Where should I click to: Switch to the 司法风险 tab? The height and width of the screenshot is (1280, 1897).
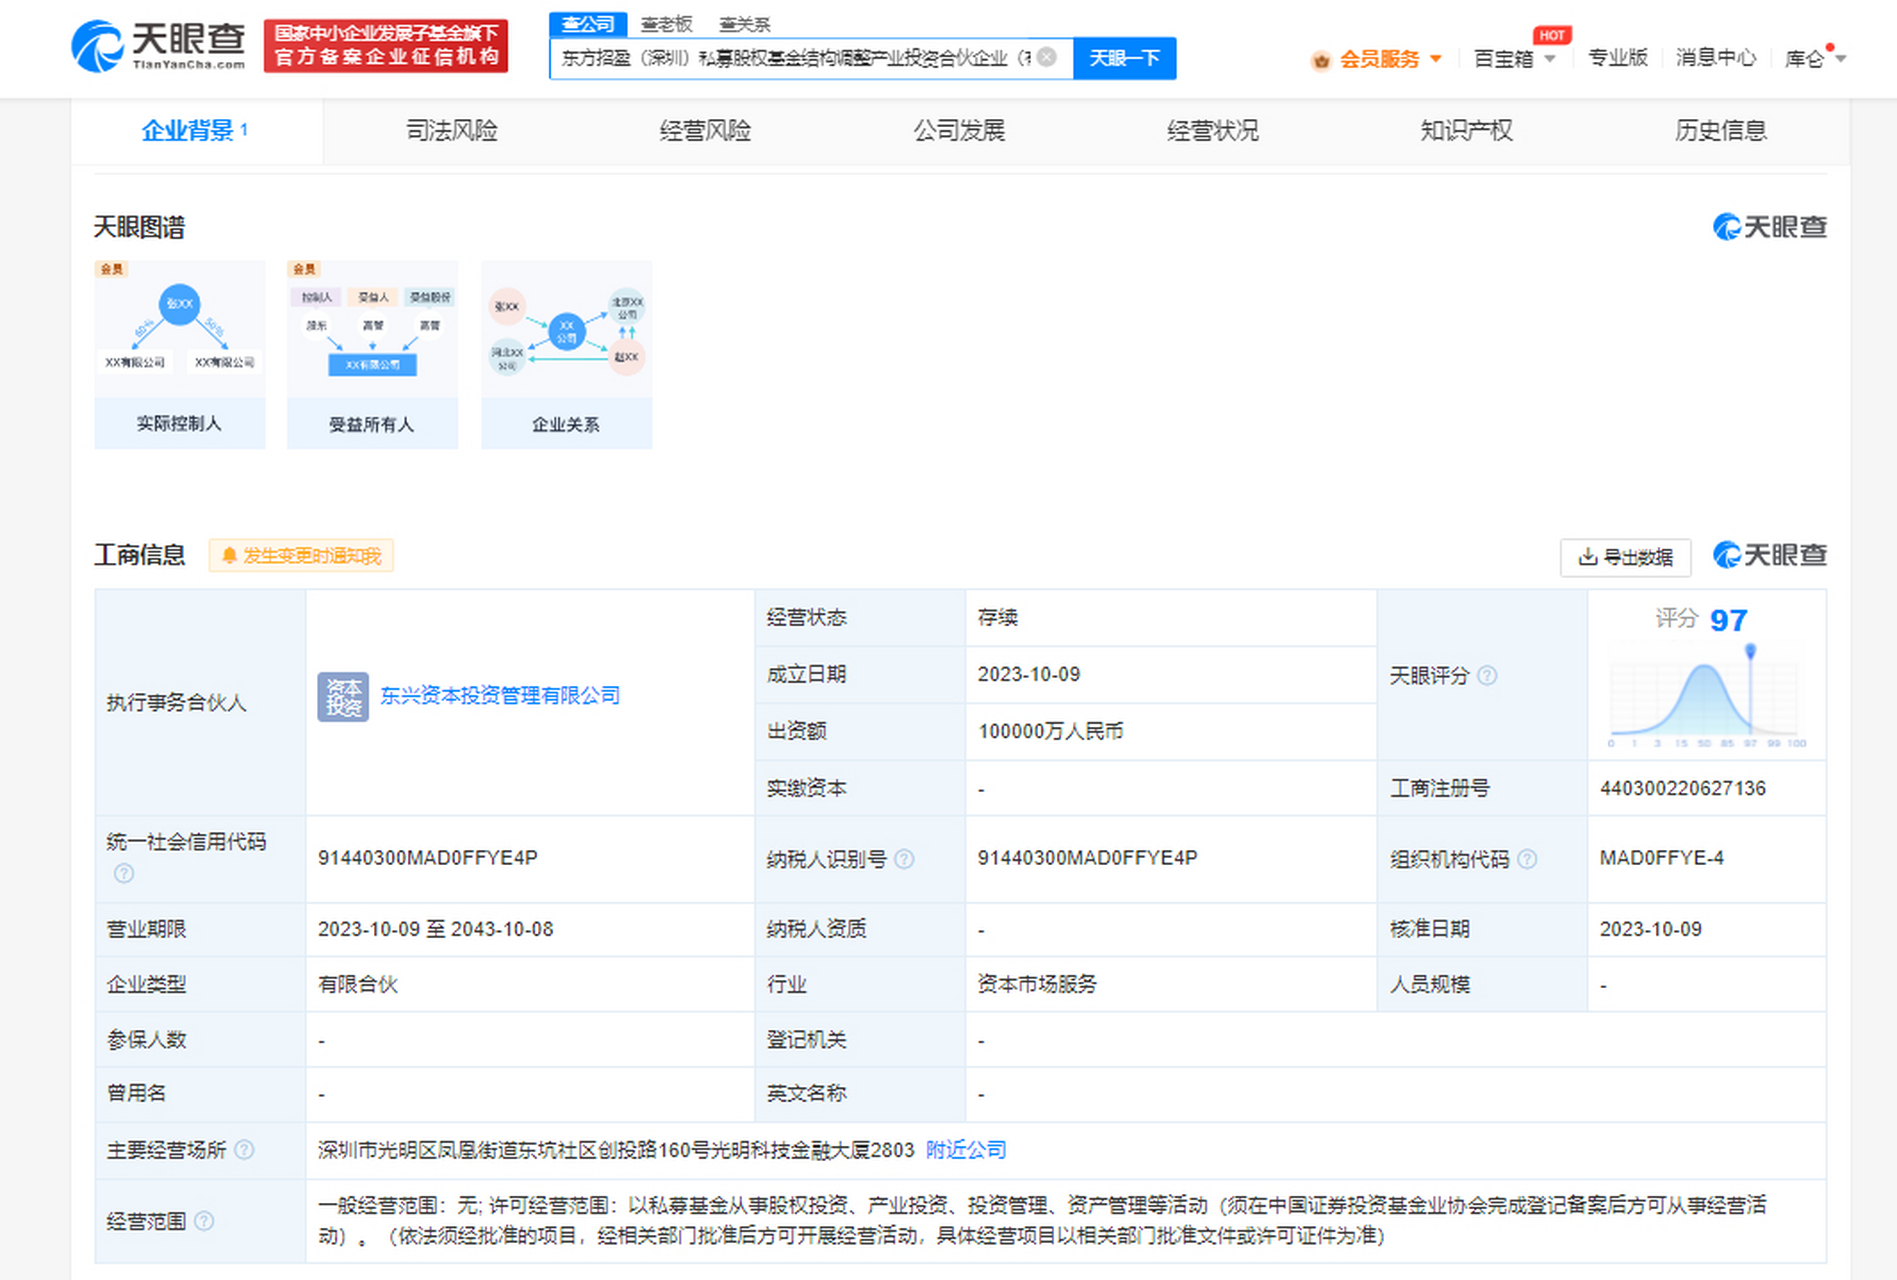(451, 130)
